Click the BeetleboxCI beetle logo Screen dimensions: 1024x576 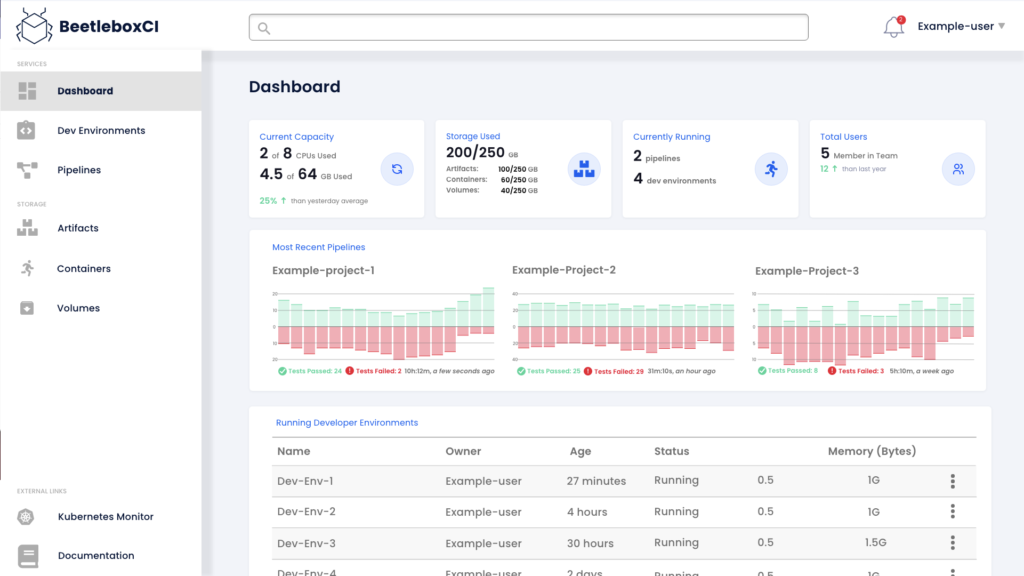tap(34, 26)
